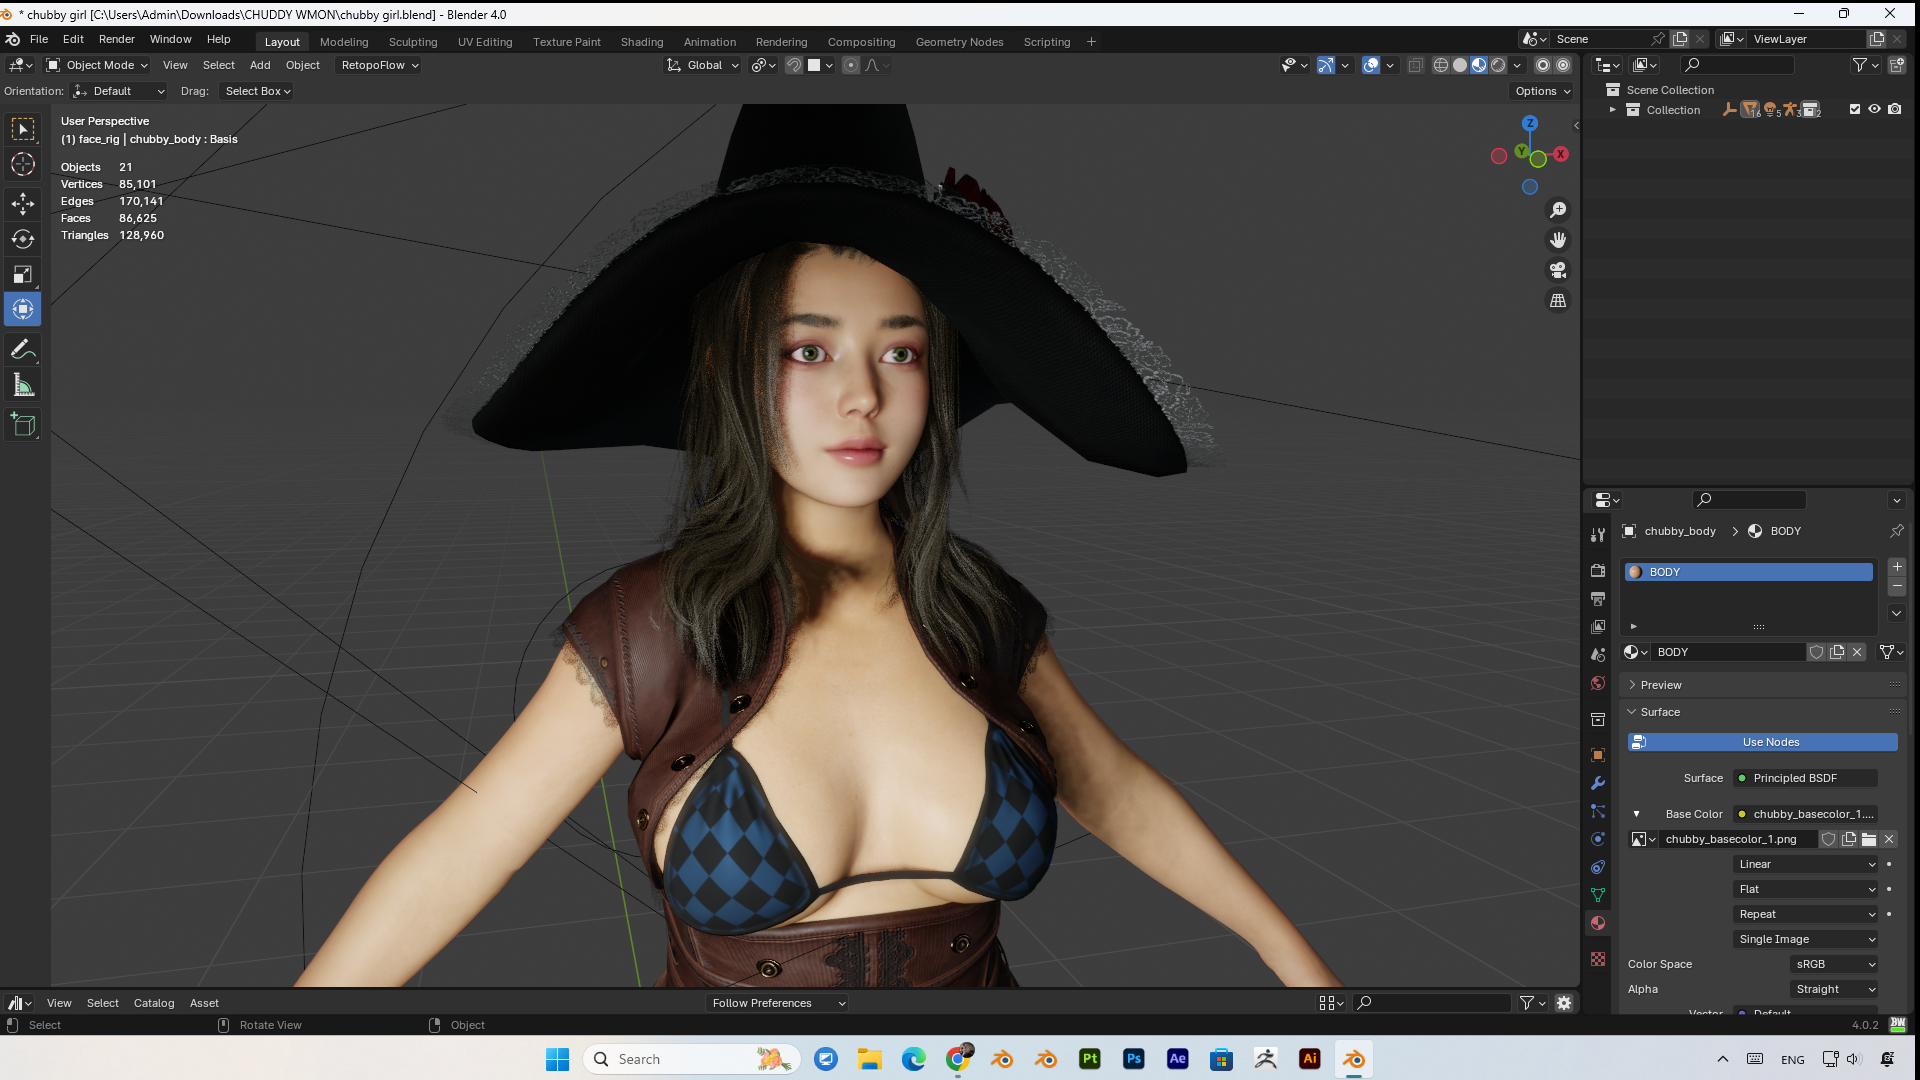Open the Edit menu
The height and width of the screenshot is (1080, 1920).
pyautogui.click(x=72, y=39)
